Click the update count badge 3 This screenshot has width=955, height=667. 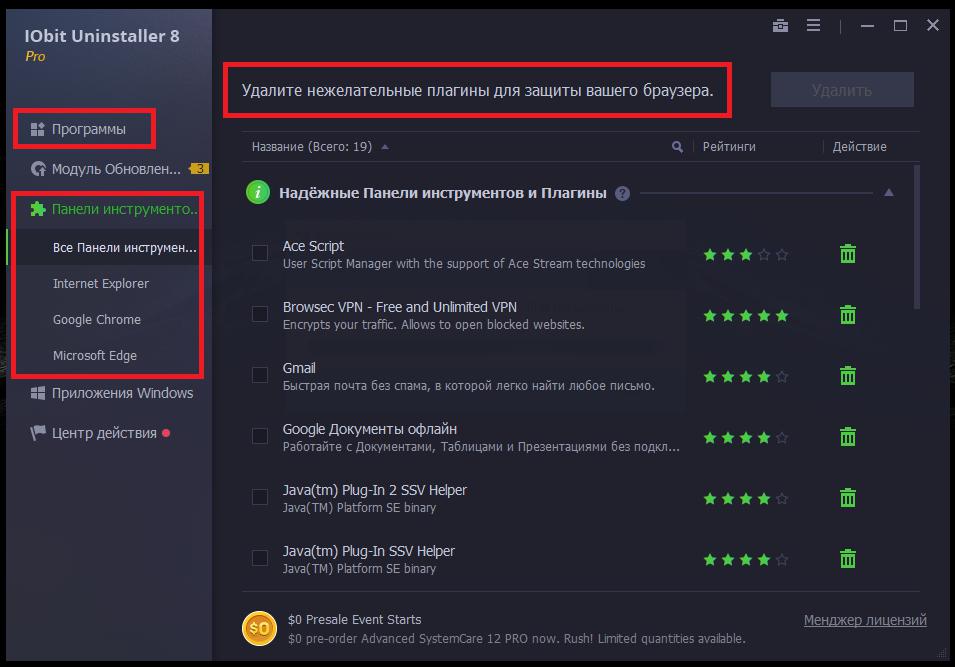[199, 169]
